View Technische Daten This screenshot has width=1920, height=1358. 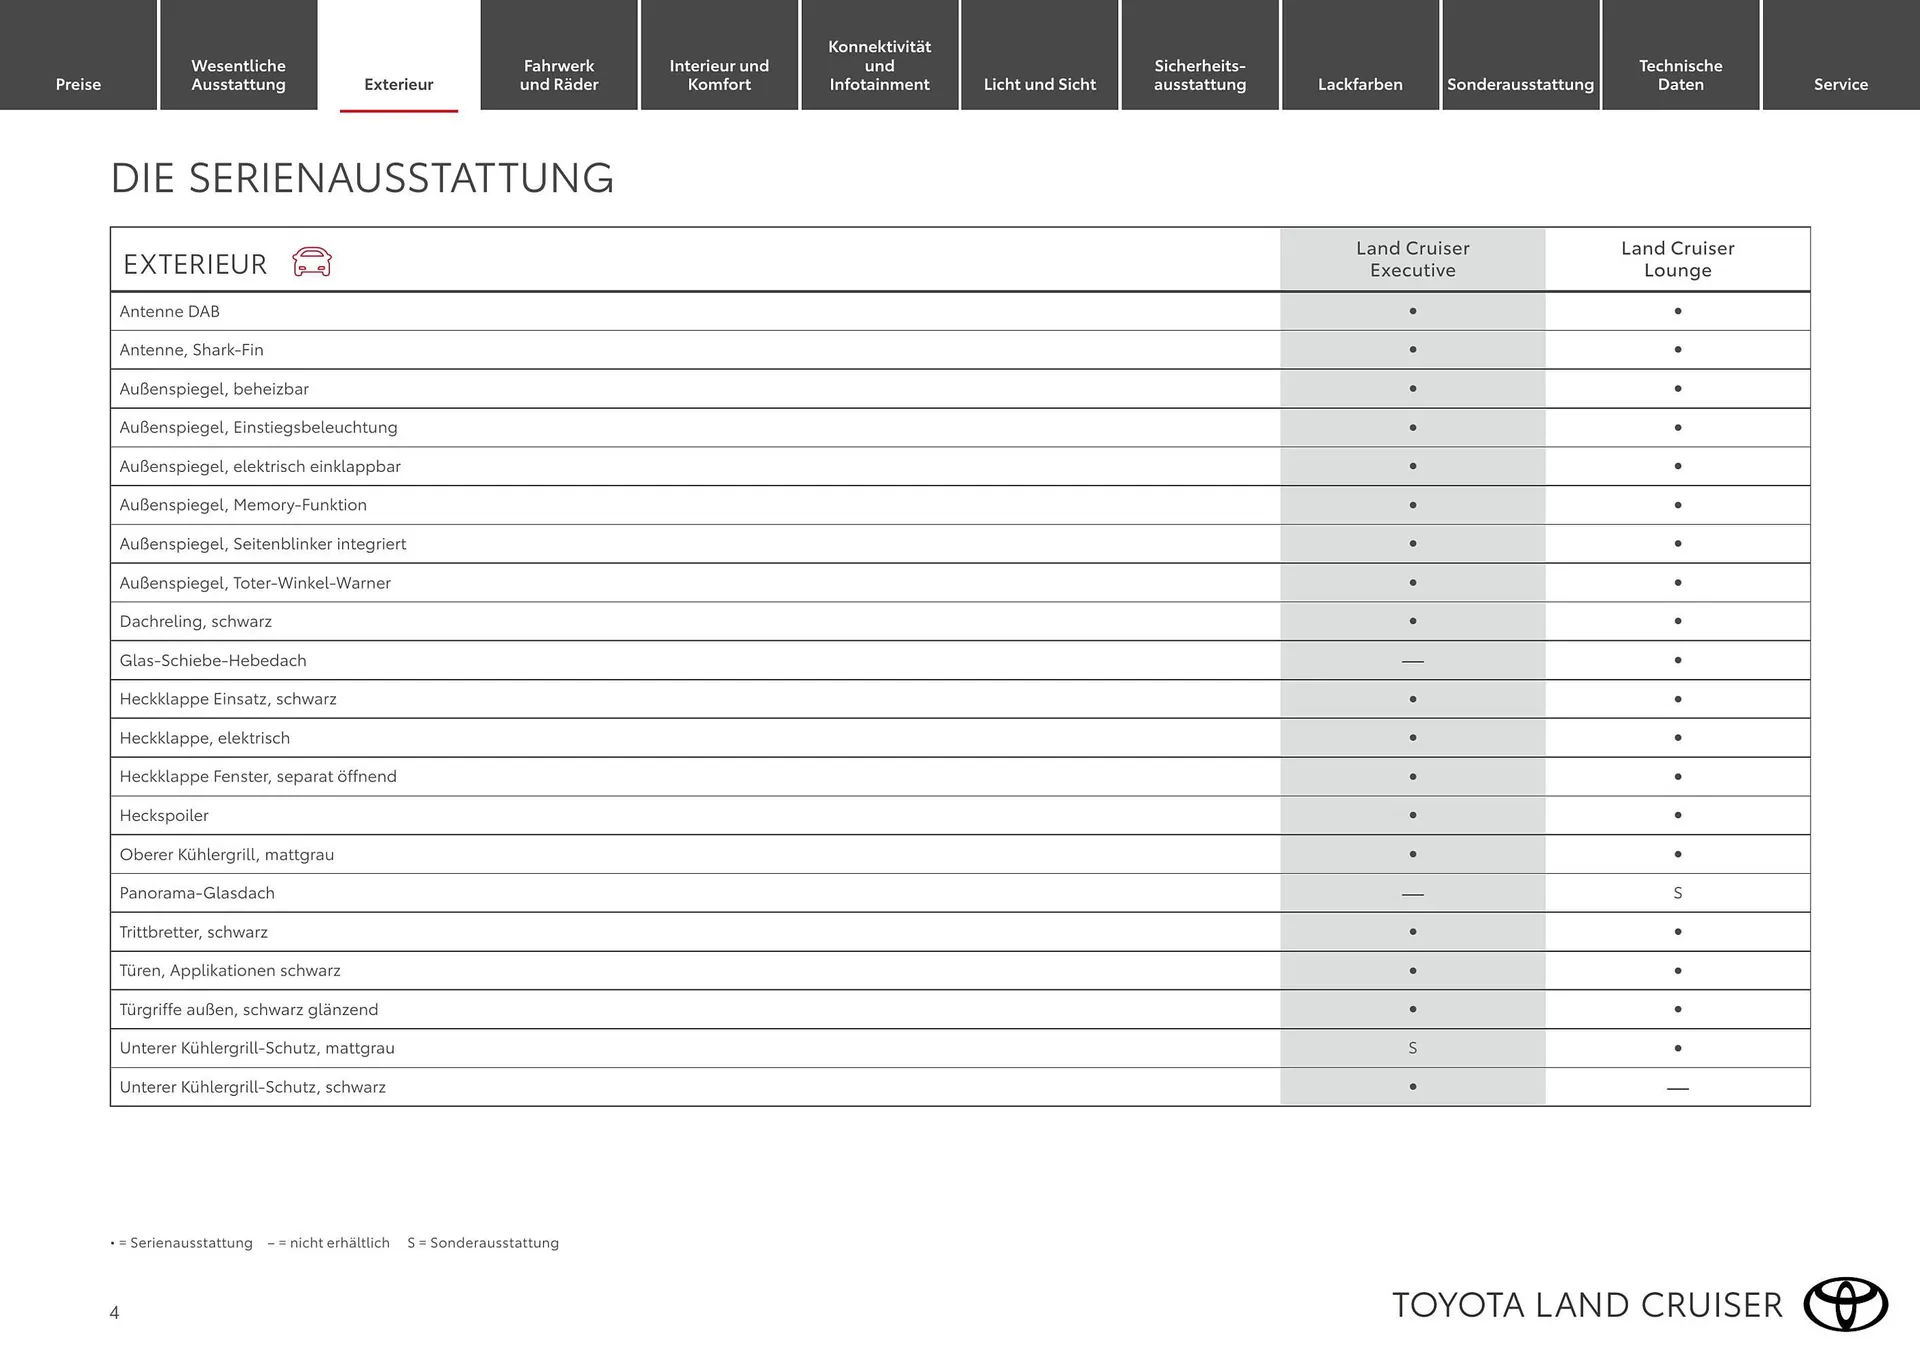[x=1681, y=75]
